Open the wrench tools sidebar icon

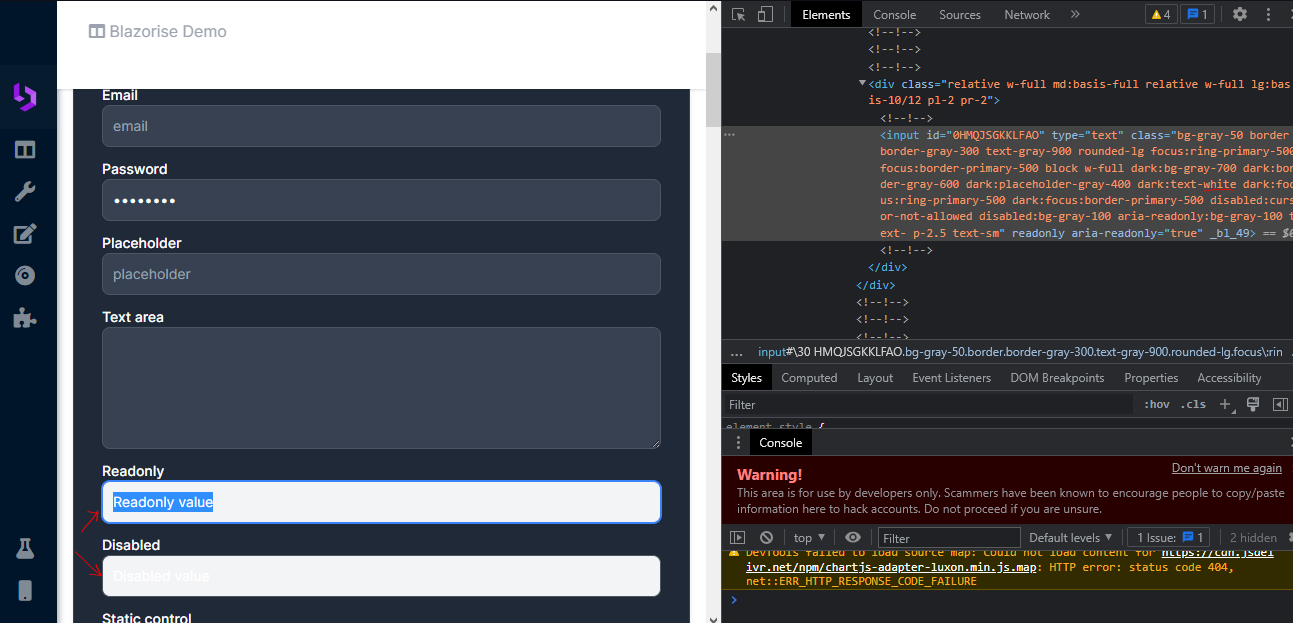(x=27, y=190)
